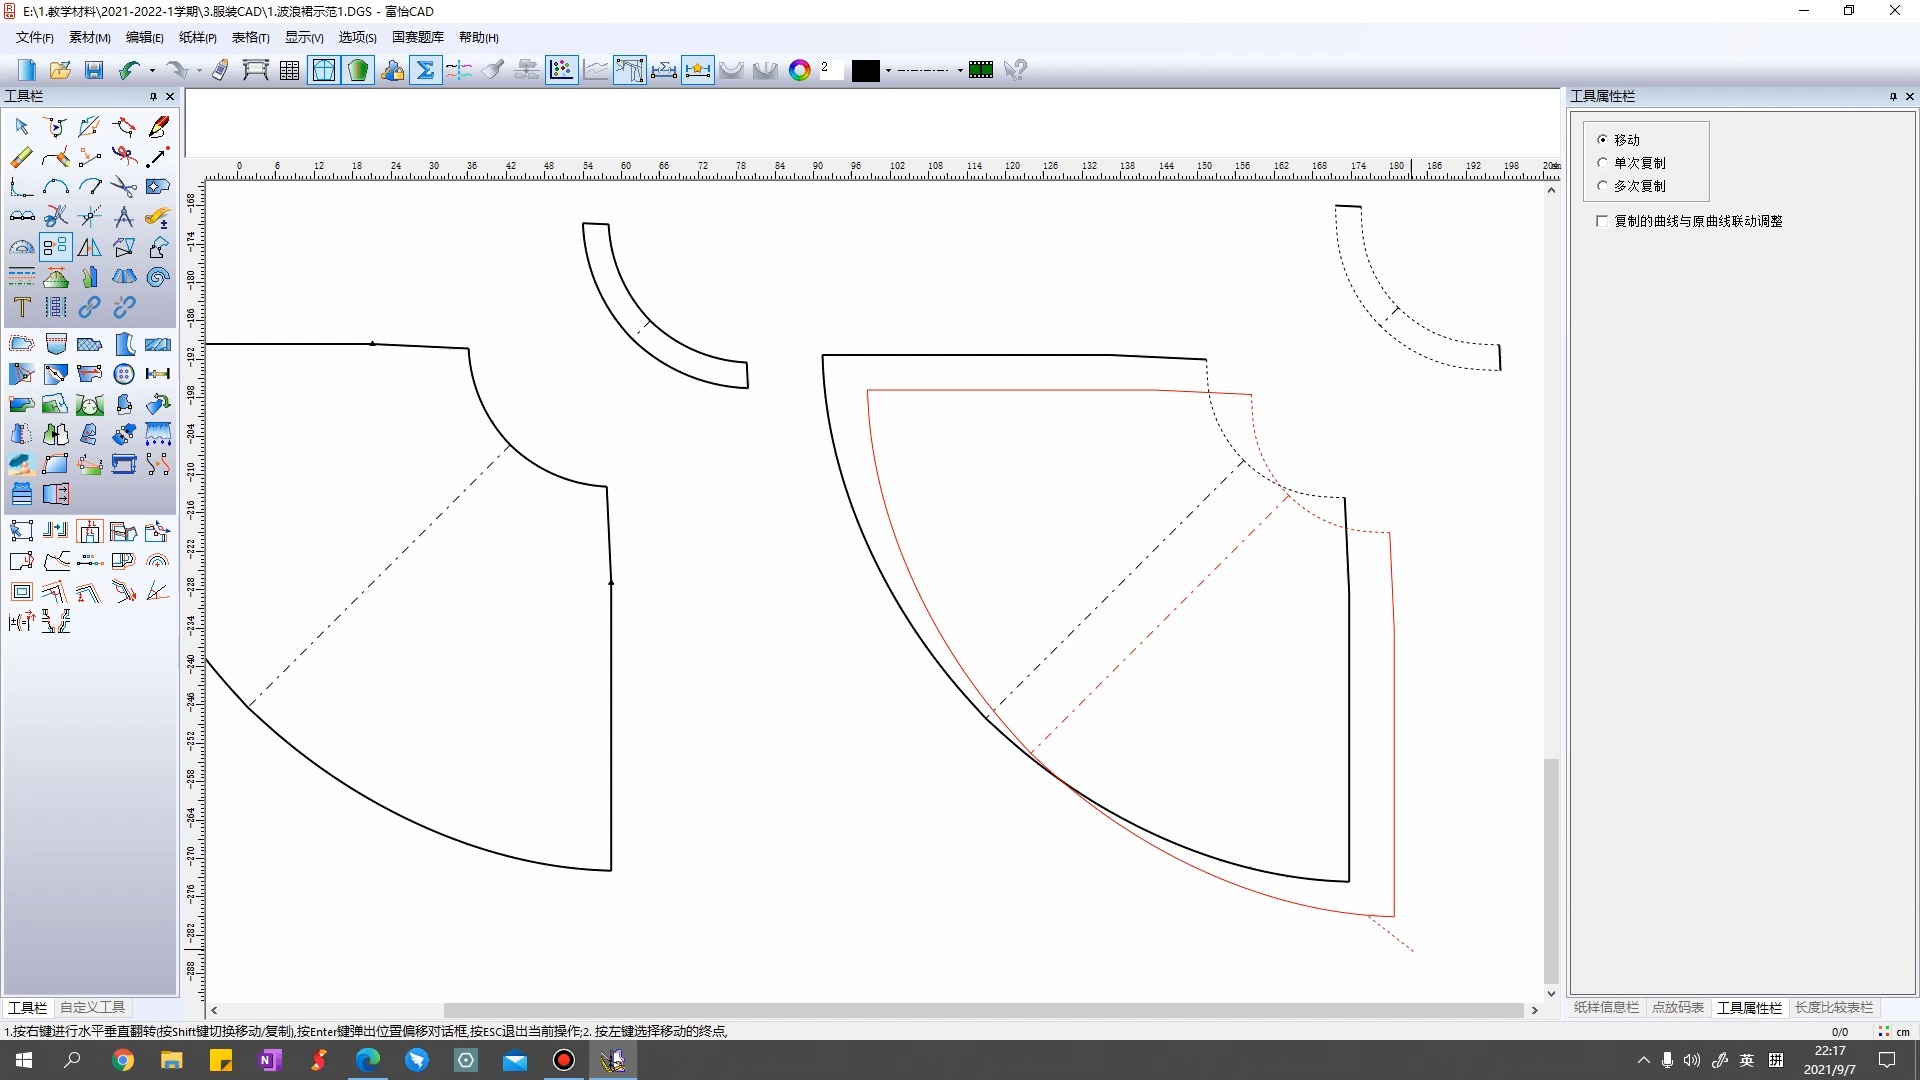The height and width of the screenshot is (1080, 1920).
Task: Select the text T tool
Action: click(x=21, y=307)
